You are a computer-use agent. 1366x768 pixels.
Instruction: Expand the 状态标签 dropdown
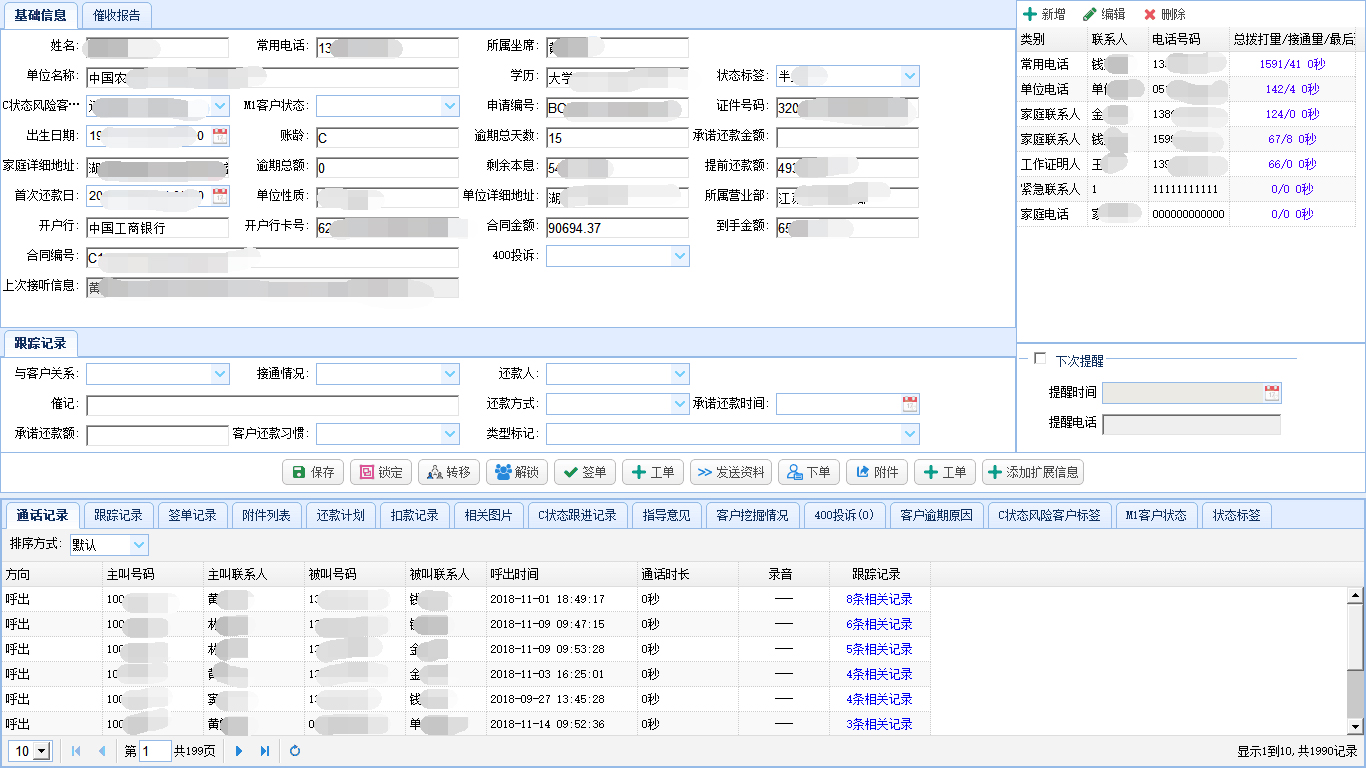[x=910, y=76]
